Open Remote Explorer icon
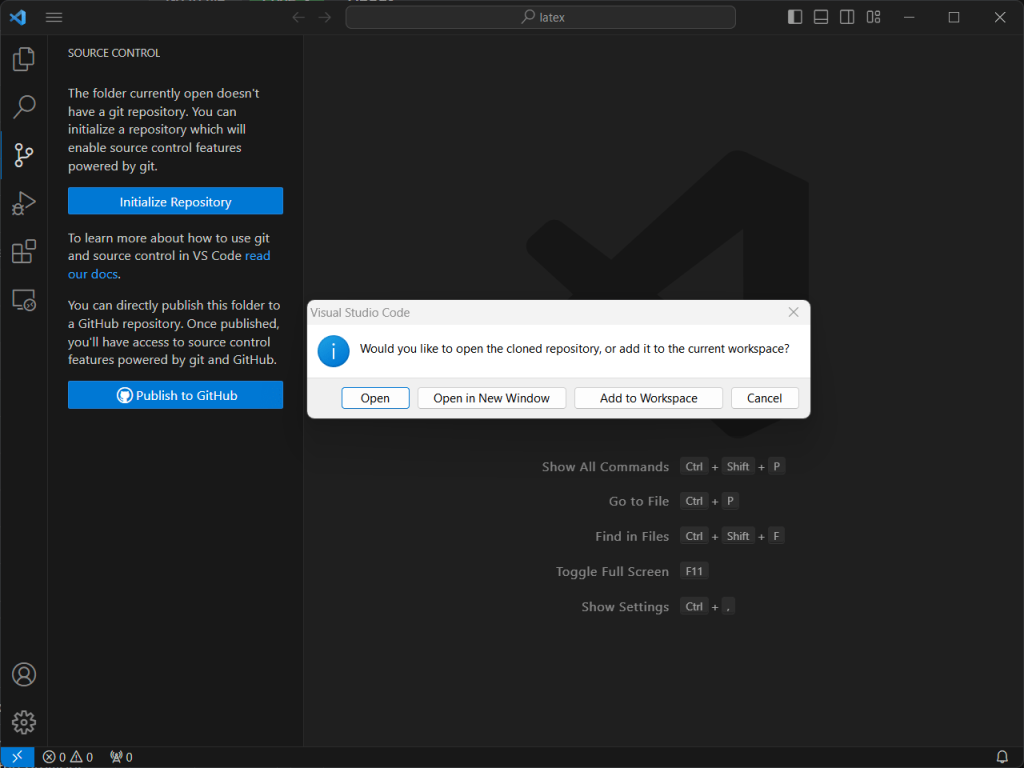 point(24,299)
